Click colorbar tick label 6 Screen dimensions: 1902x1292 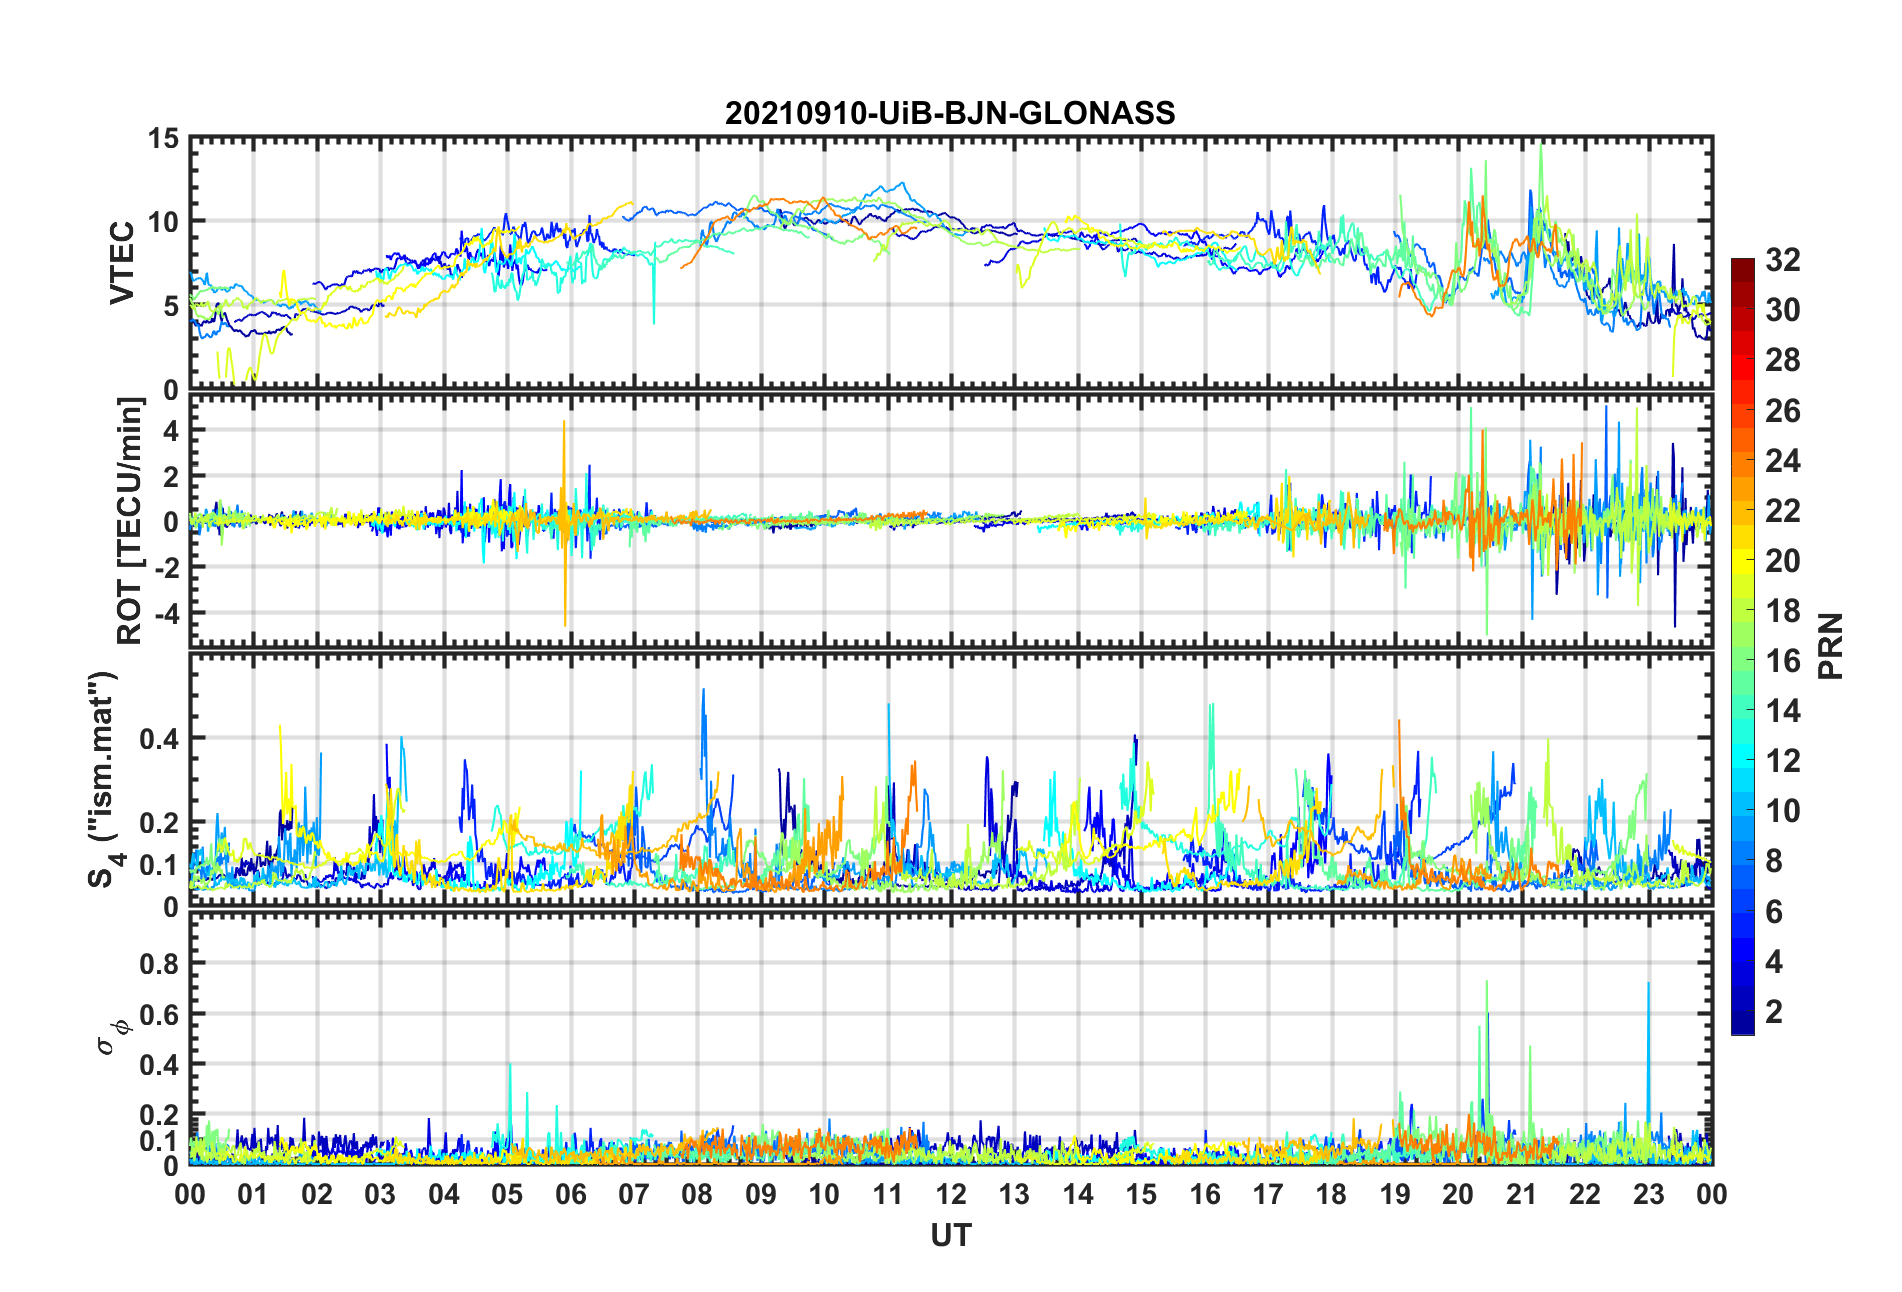pyautogui.click(x=1774, y=911)
